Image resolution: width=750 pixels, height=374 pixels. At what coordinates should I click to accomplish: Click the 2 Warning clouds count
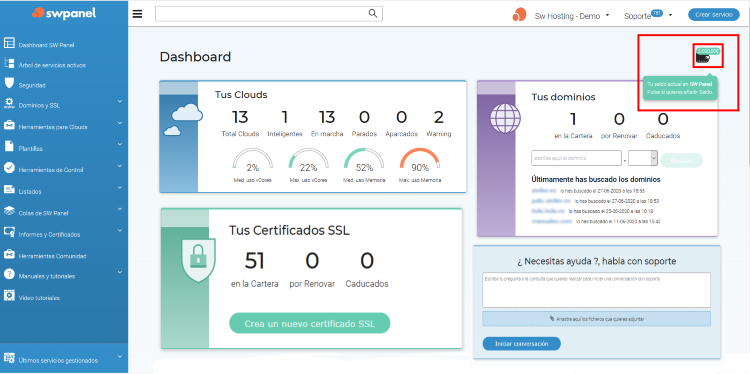(439, 117)
